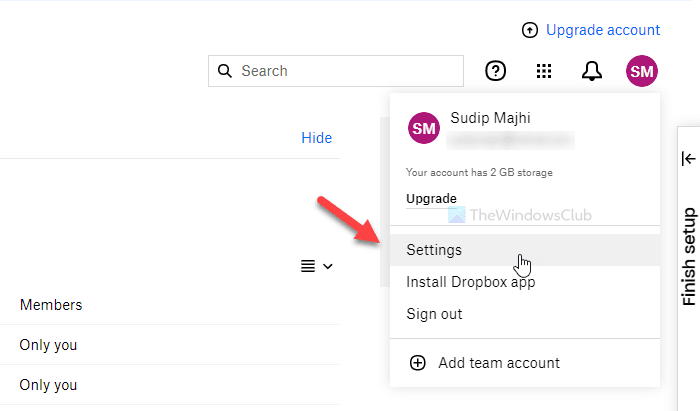Click 'Your account has 2 GB storage' text

click(479, 172)
